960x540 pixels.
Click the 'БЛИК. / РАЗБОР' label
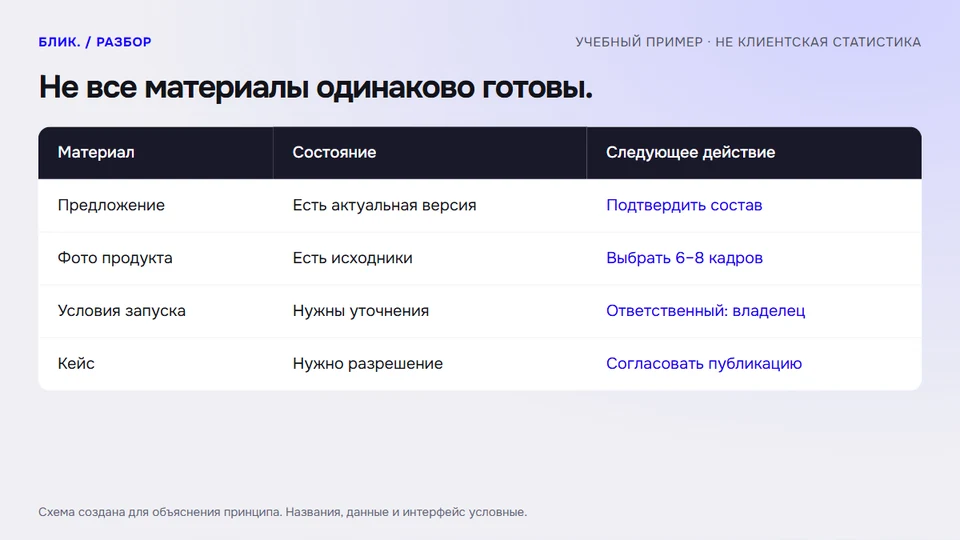pyautogui.click(x=95, y=42)
